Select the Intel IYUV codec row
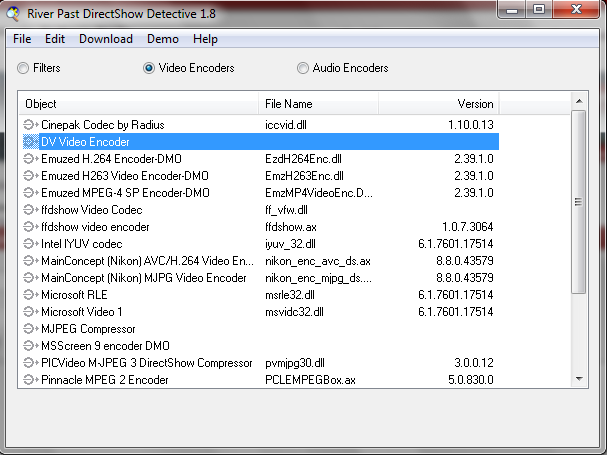The image size is (607, 455). click(x=261, y=244)
